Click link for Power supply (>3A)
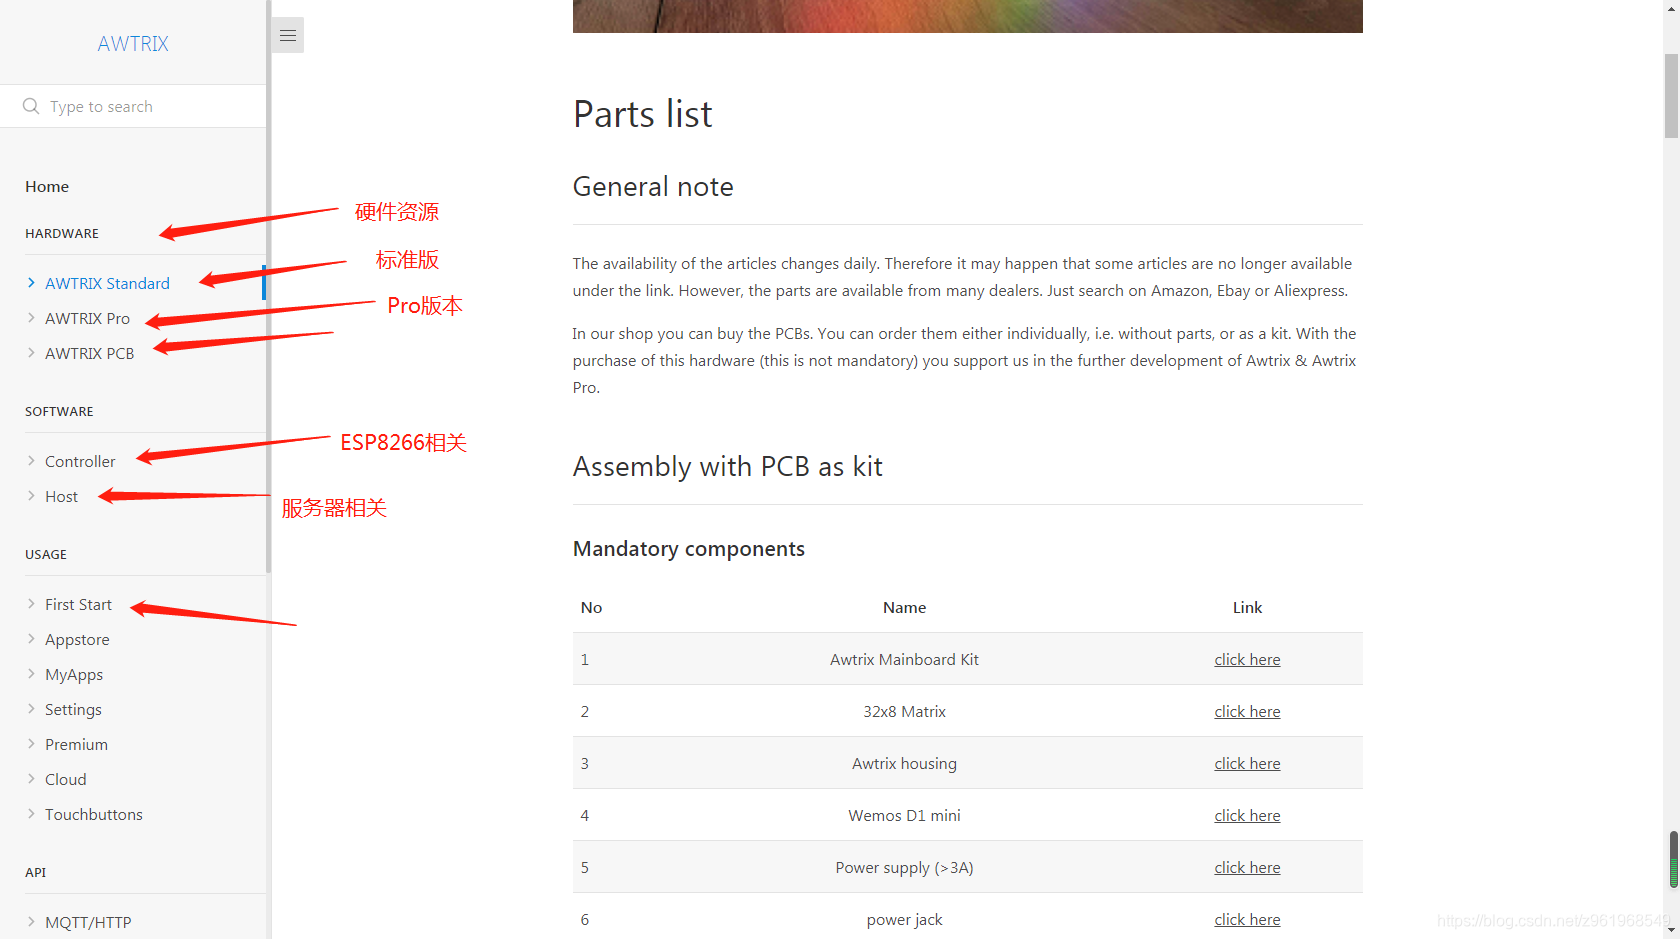The image size is (1680, 939). (1247, 867)
